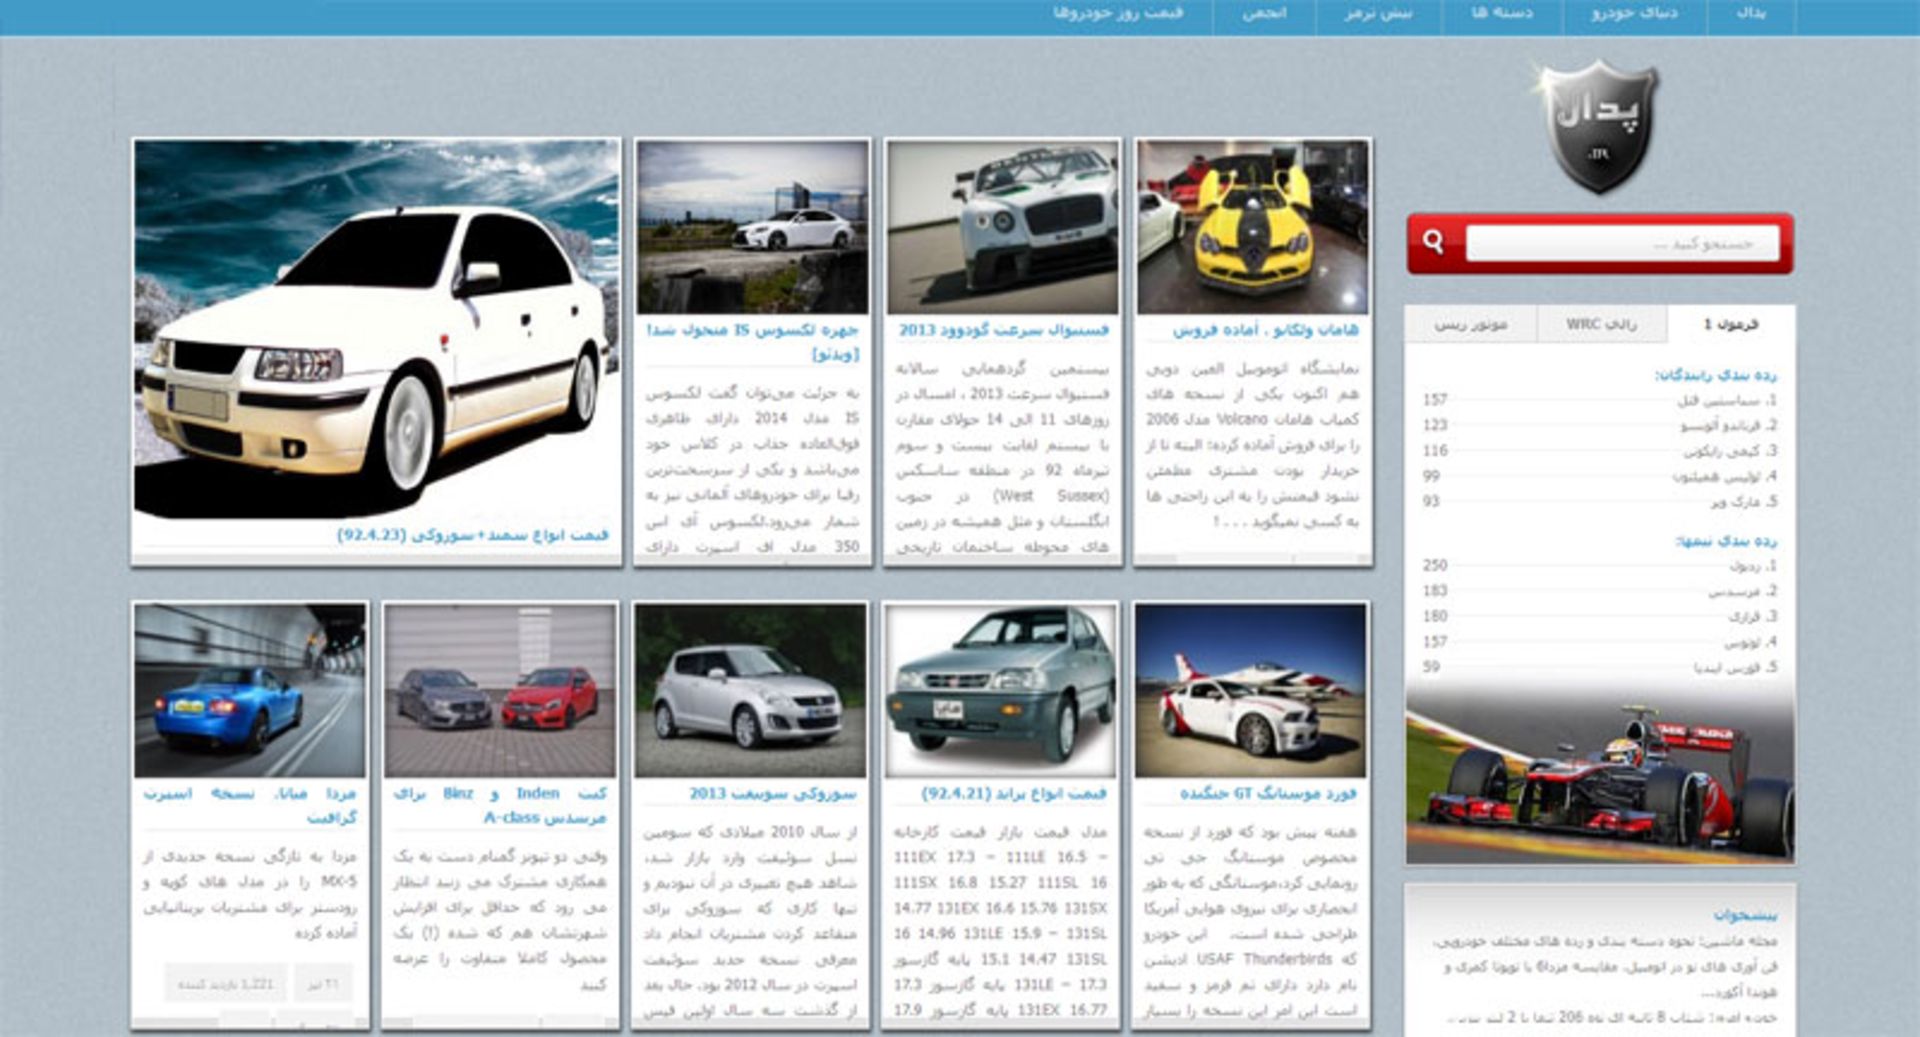1920x1037 pixels.
Task: Open the Hamann Volcano ready for sale link
Action: [1265, 330]
